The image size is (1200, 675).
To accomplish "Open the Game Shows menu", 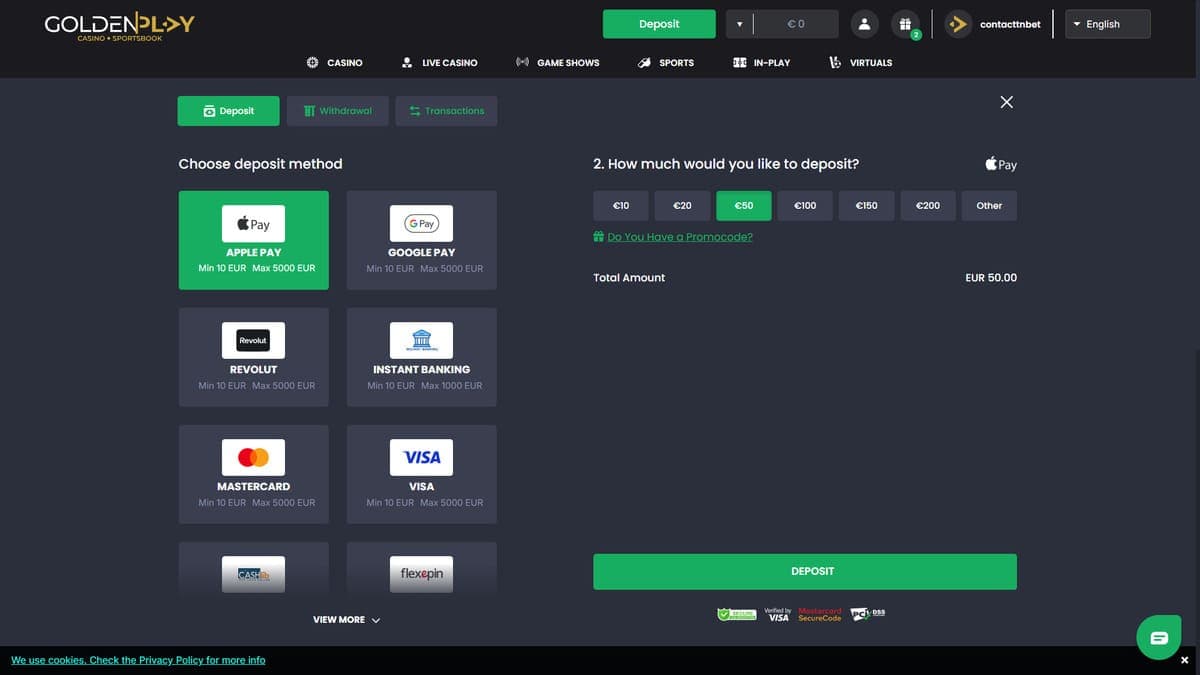I will click(558, 62).
